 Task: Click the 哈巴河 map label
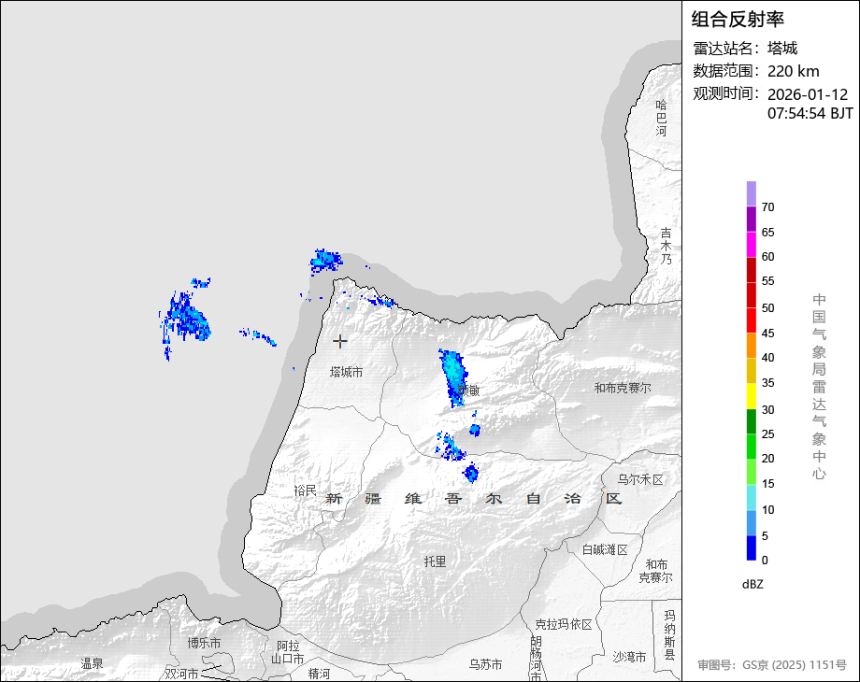662,117
